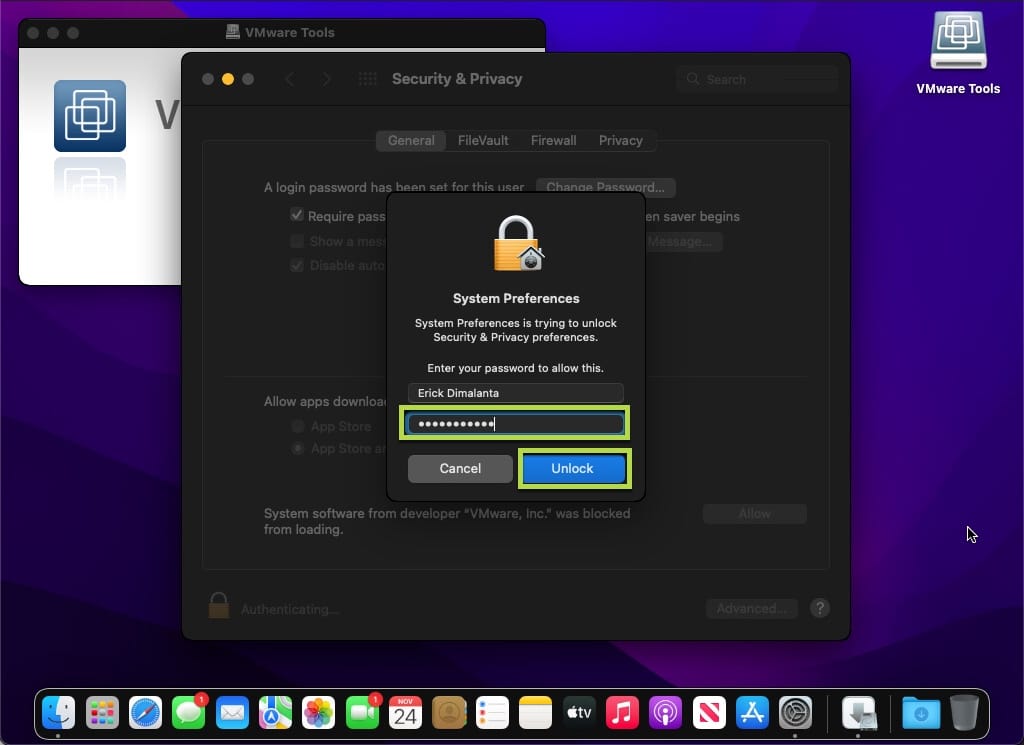Toggle the Disable automatic login checkbox

tap(297, 265)
